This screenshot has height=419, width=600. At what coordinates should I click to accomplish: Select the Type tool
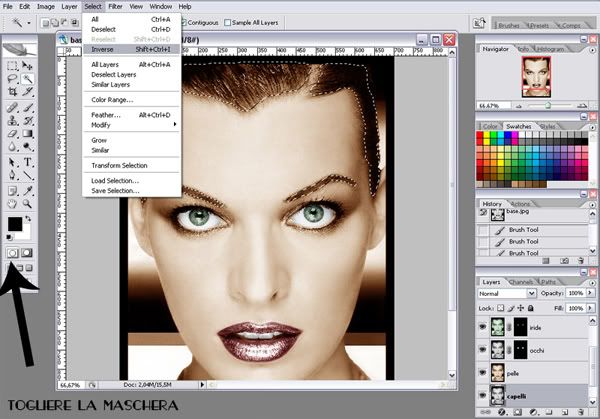click(x=28, y=162)
